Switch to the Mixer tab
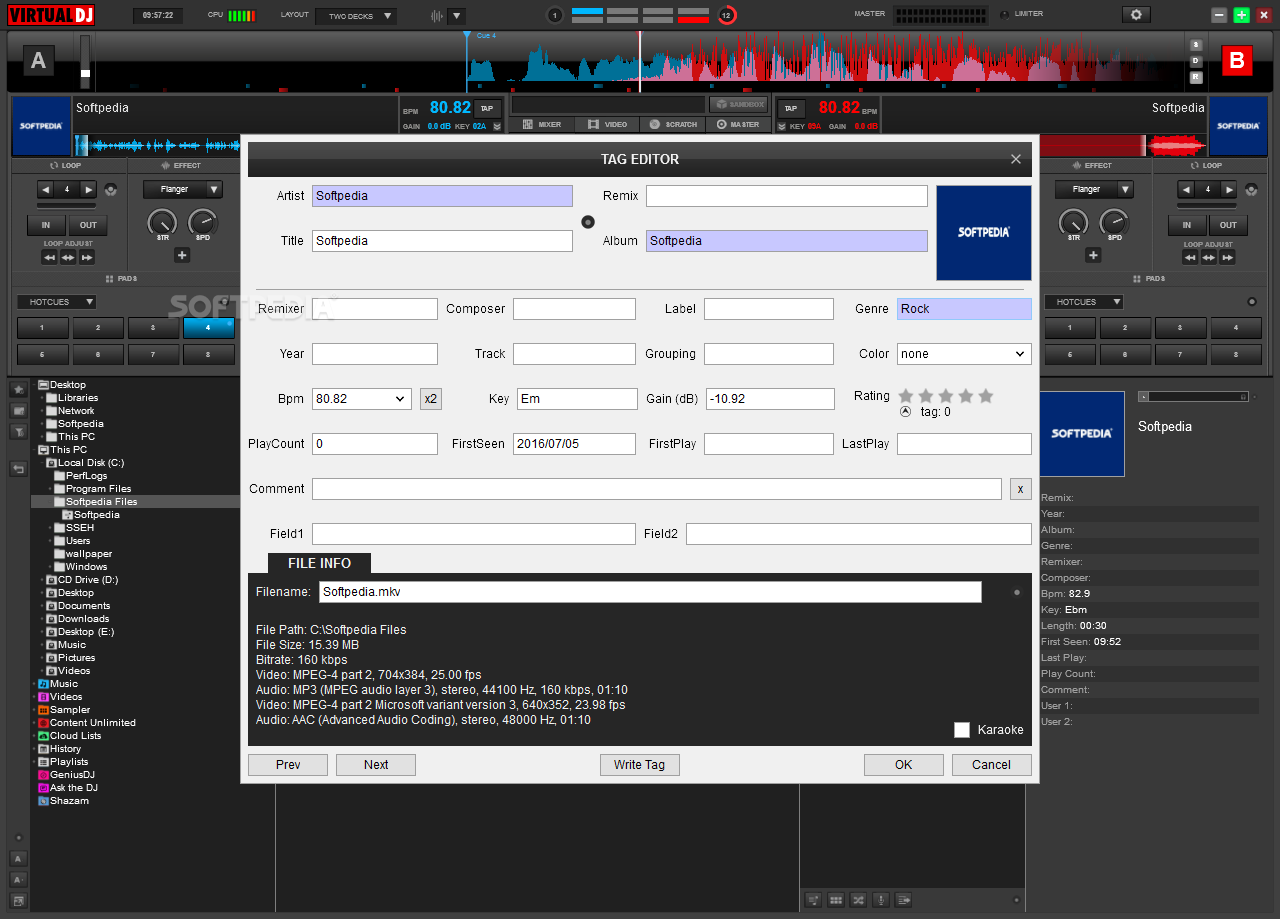Viewport: 1280px width, 919px height. (541, 125)
